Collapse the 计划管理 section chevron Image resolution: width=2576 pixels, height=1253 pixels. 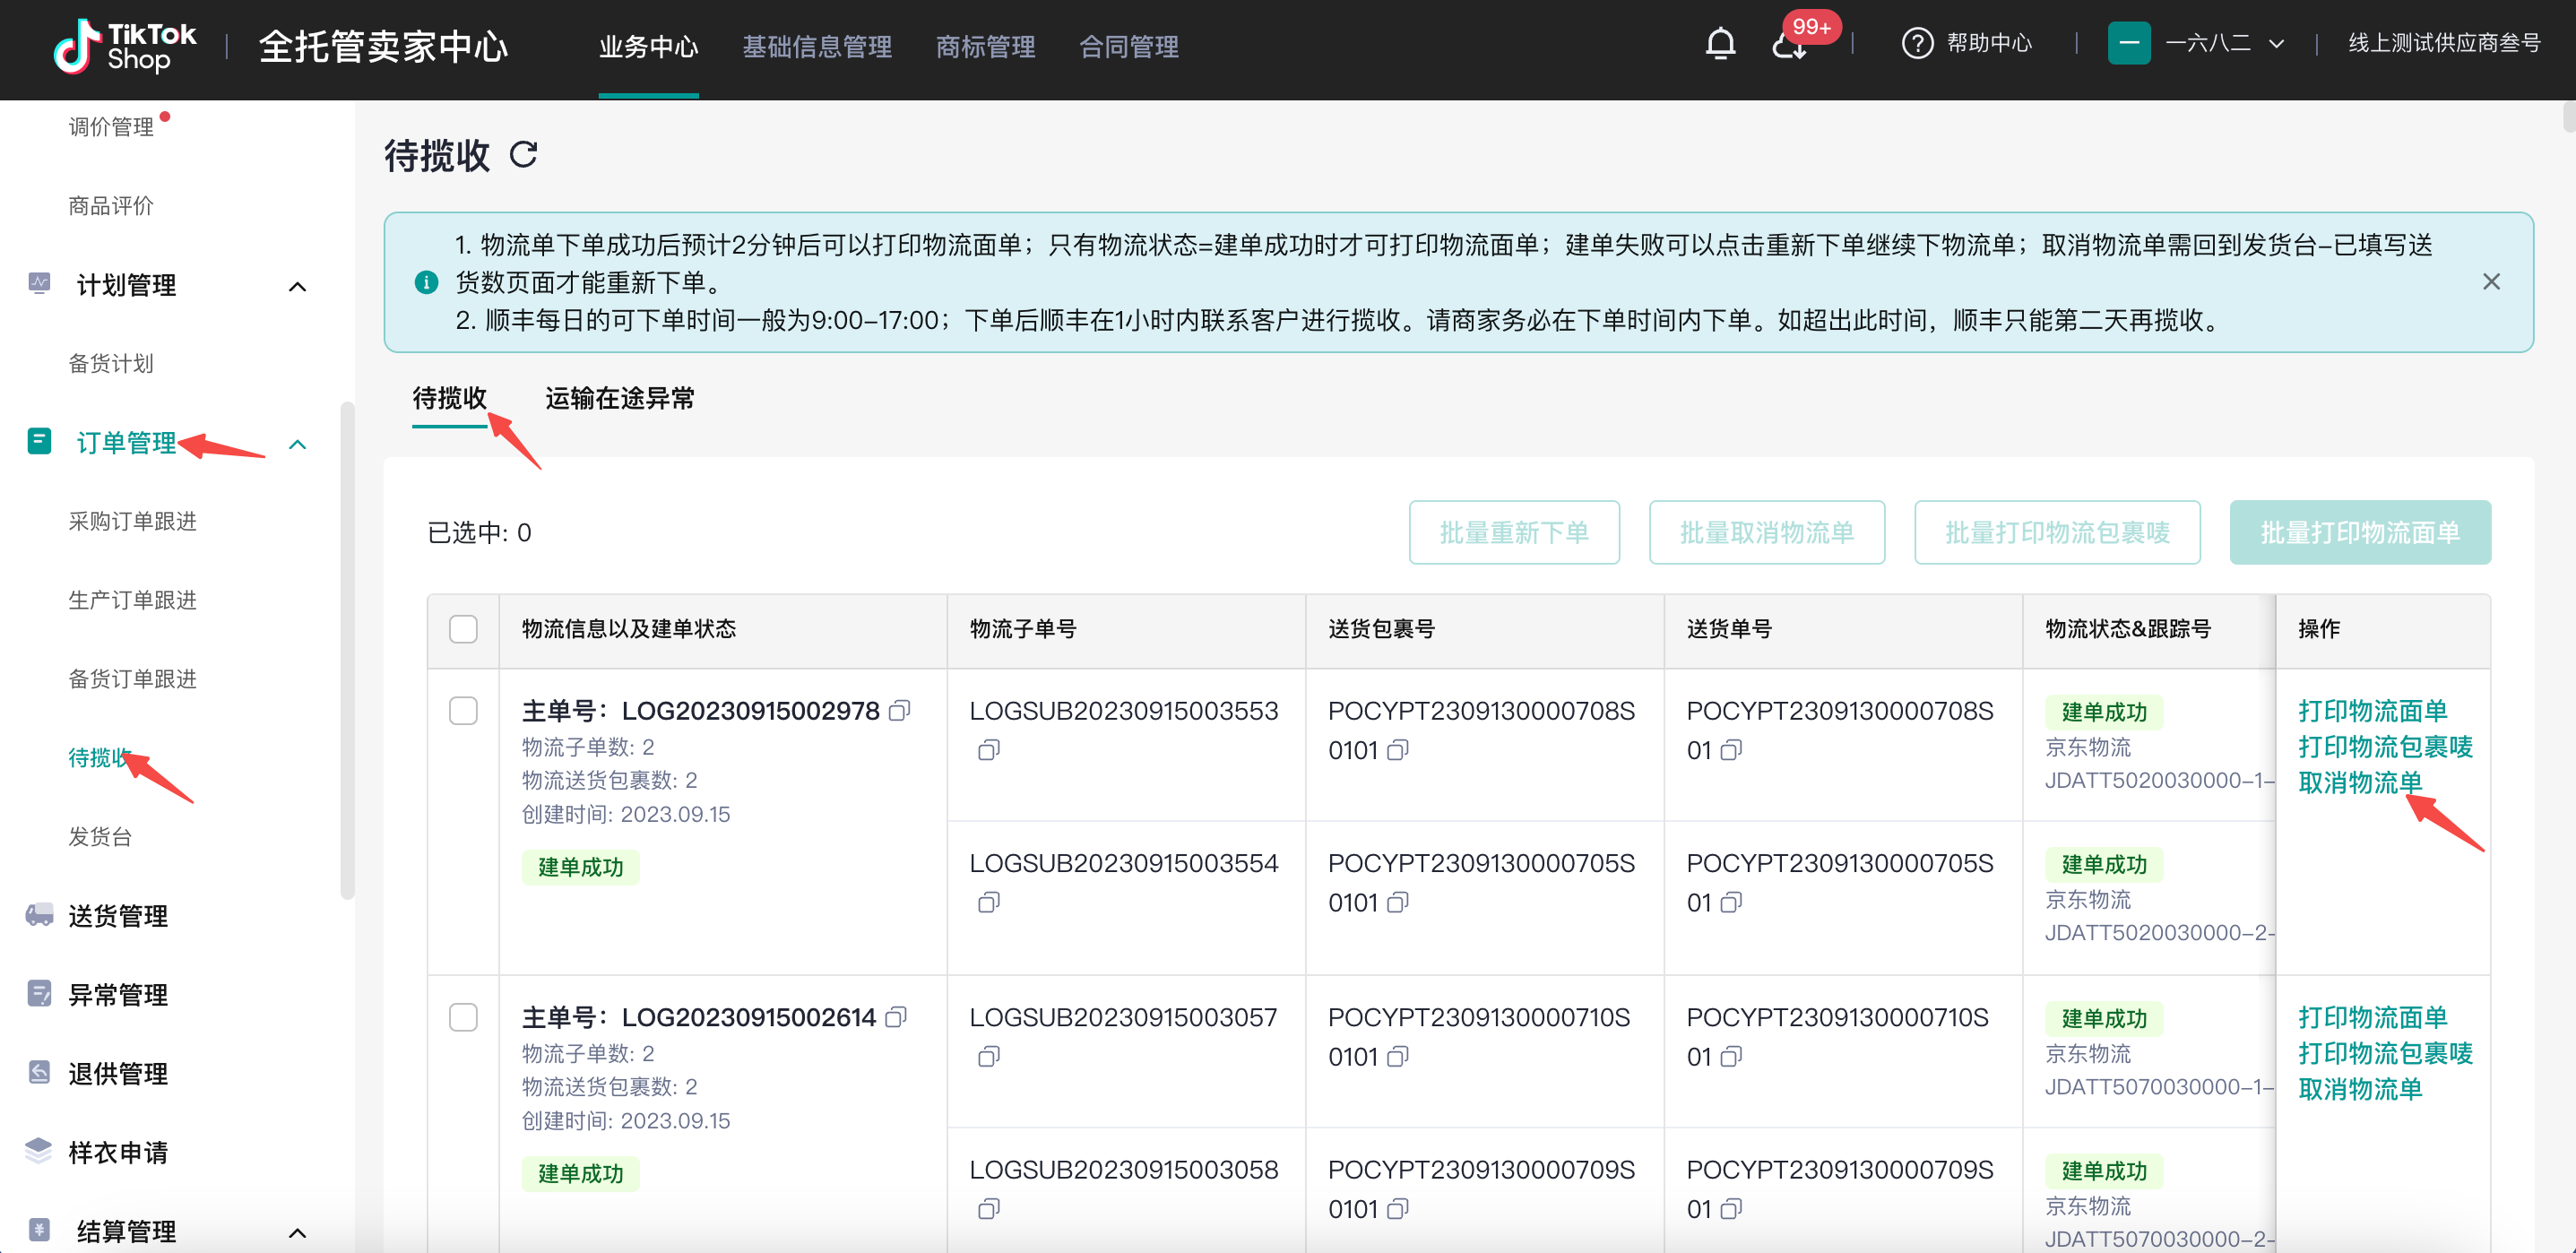click(x=297, y=287)
